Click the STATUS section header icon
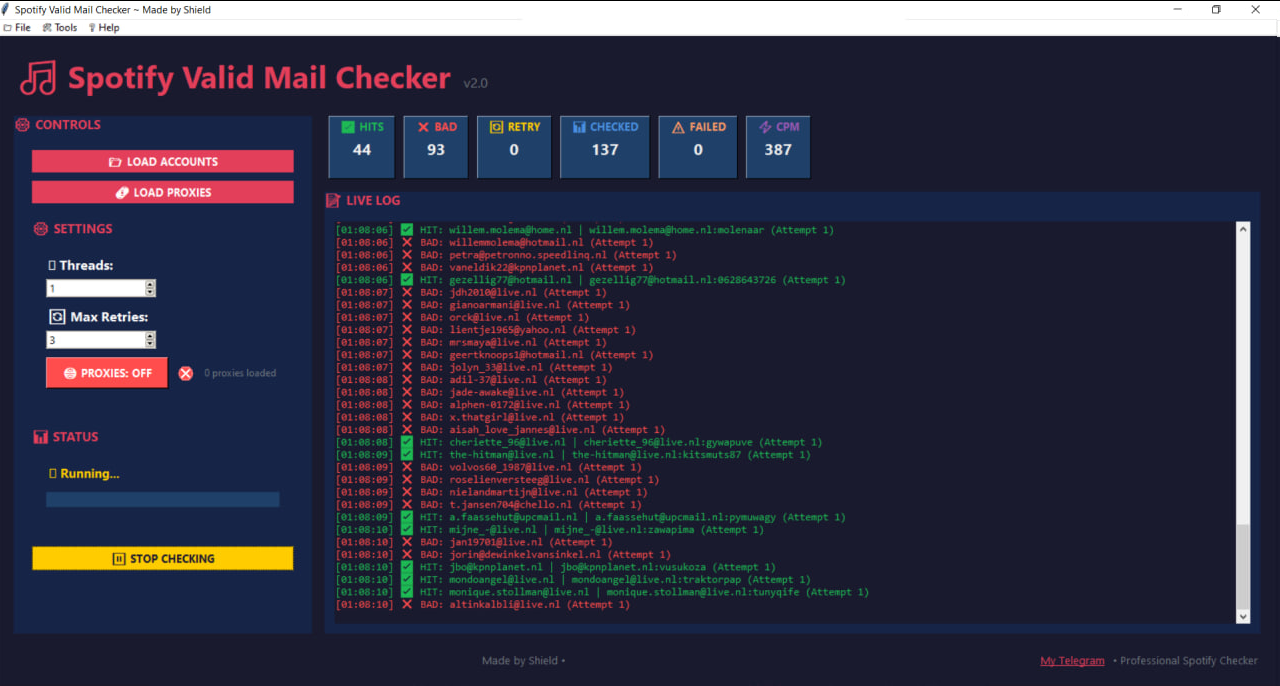Screen dimensions: 1280x686 click(41, 437)
